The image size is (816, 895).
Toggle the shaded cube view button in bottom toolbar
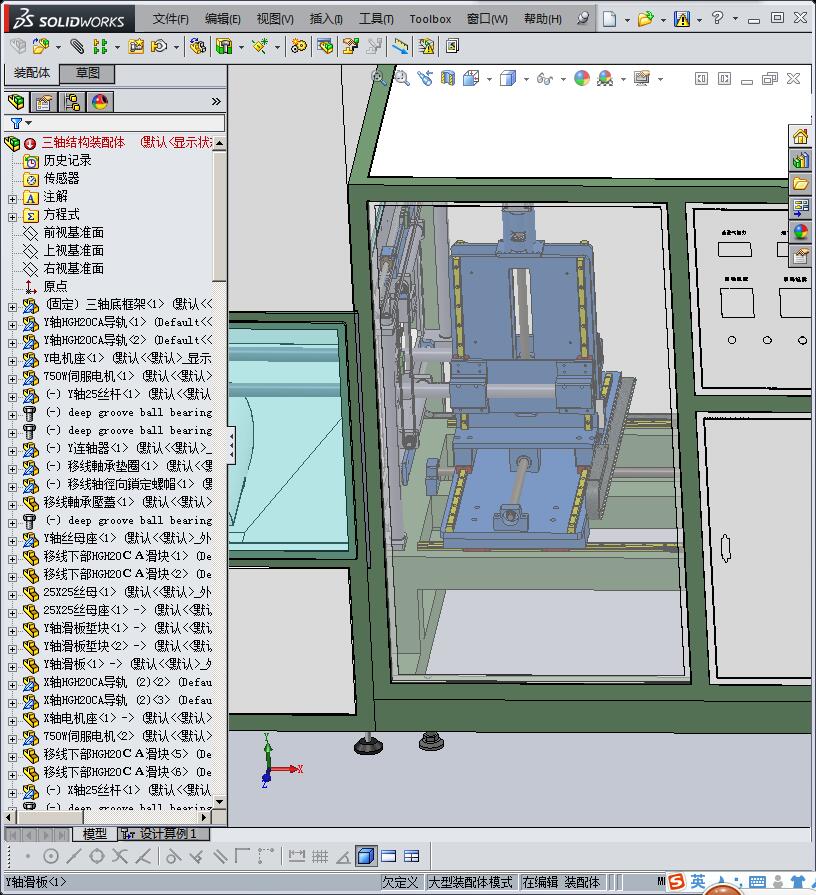(x=365, y=856)
